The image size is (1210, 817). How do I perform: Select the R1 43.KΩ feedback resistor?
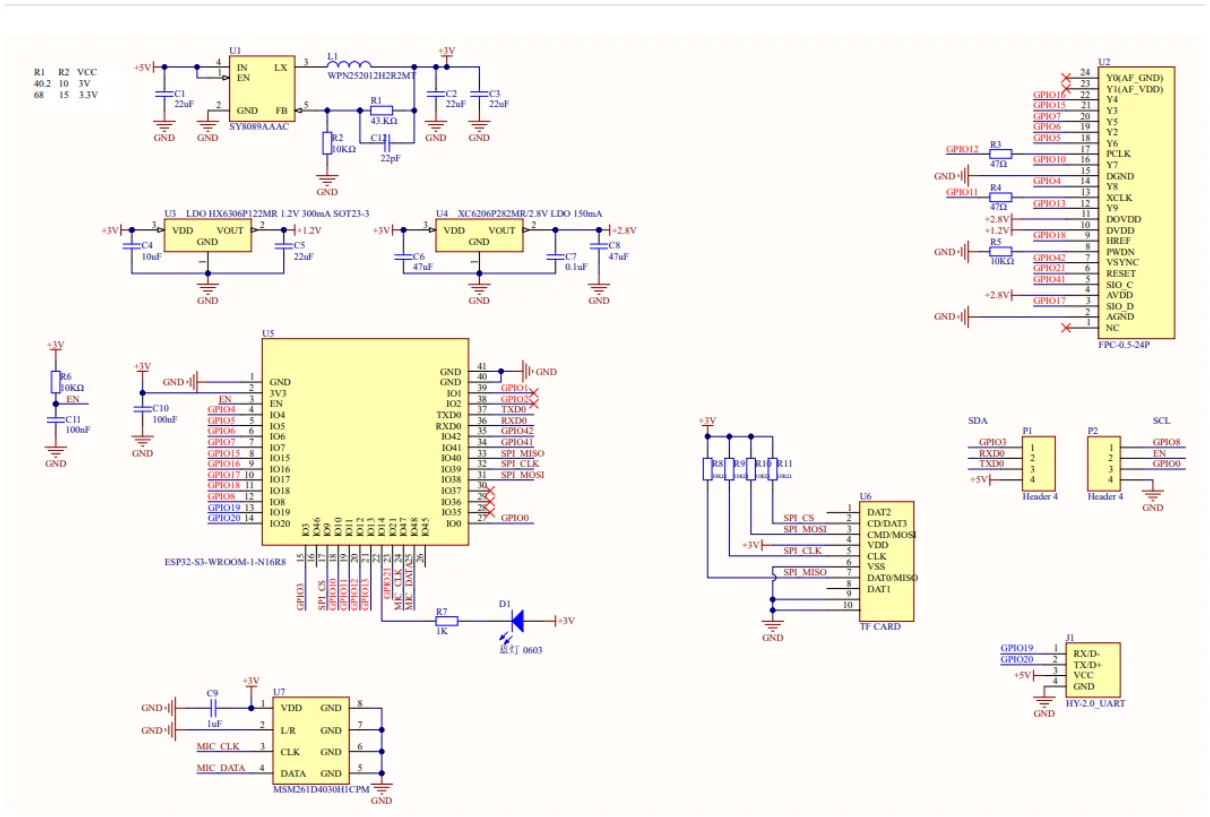381,110
